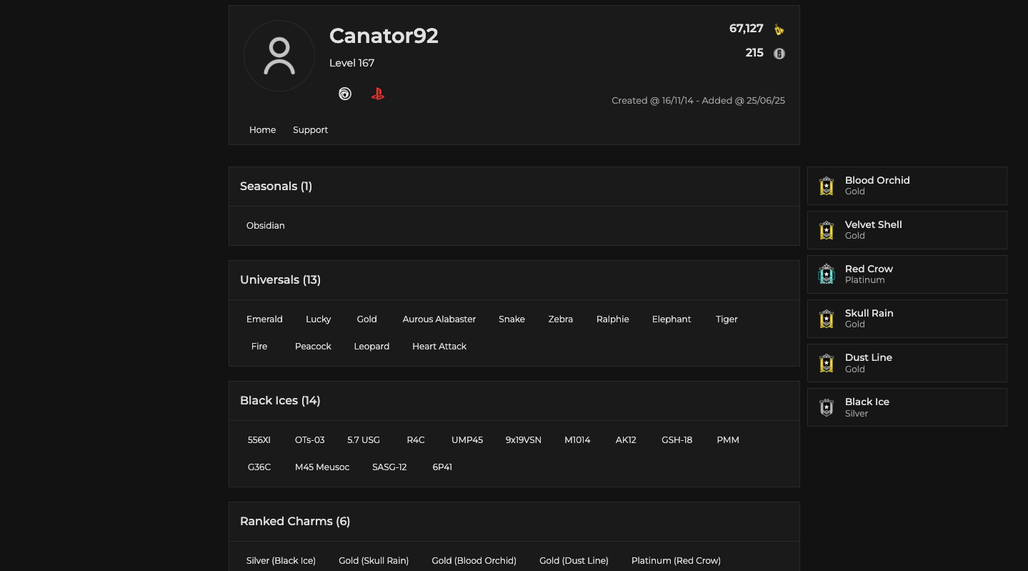This screenshot has width=1028, height=571.
Task: Select the Leopard universal skin
Action: [x=372, y=346]
